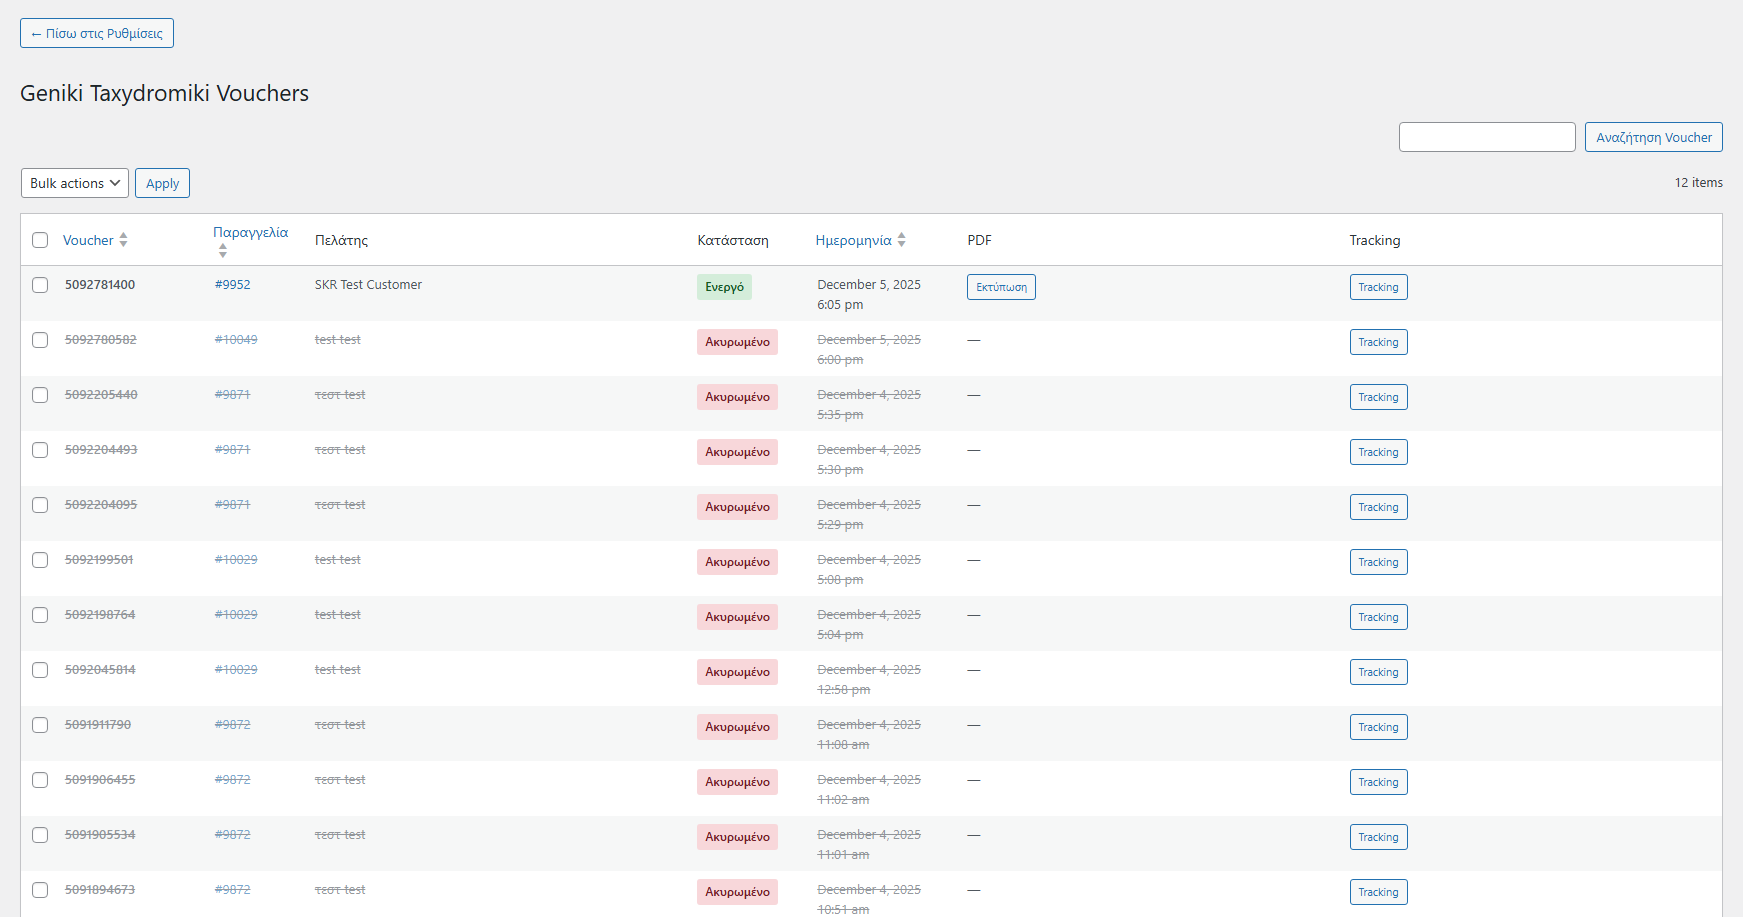Screen dimensions: 1743x917
Task: Sort by the Ημερομηνία column header
Action: click(853, 240)
